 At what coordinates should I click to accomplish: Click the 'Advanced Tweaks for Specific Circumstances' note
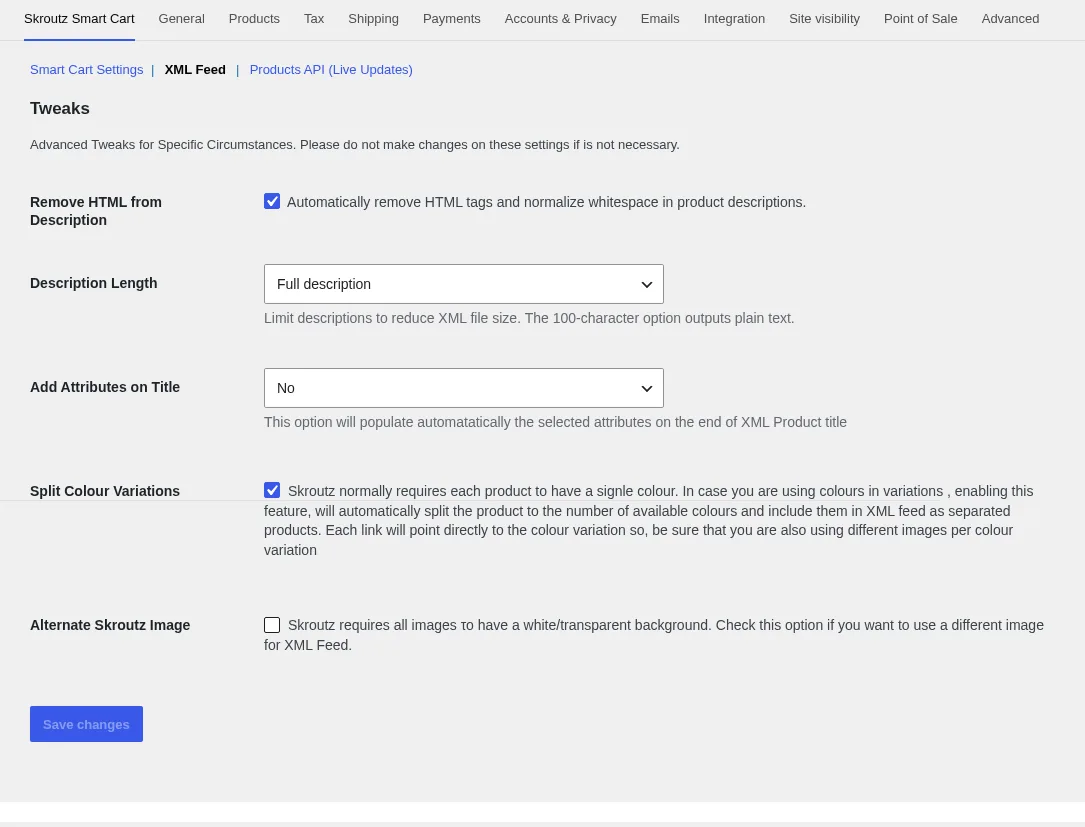[x=354, y=145]
